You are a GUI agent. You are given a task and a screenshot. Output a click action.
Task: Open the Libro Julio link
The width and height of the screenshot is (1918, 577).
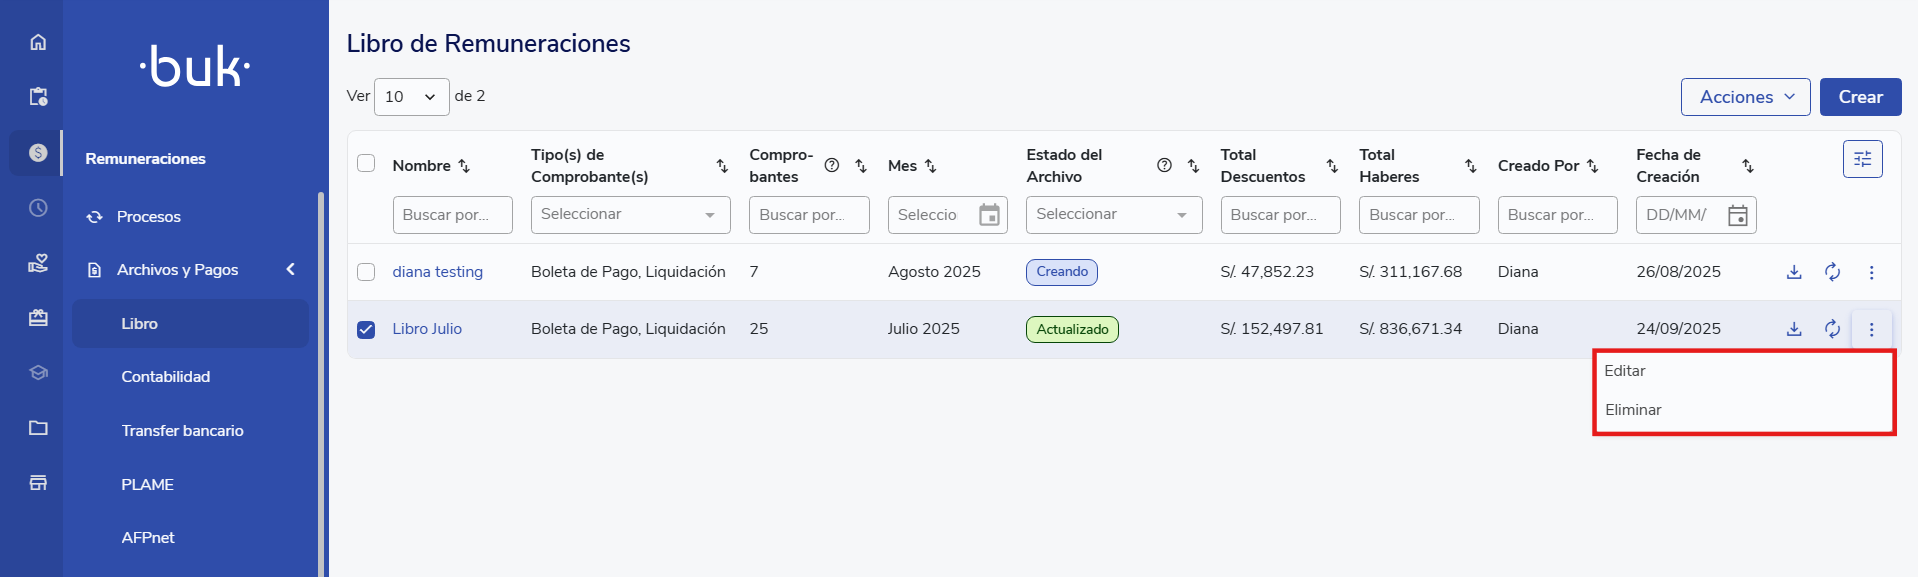pos(427,329)
